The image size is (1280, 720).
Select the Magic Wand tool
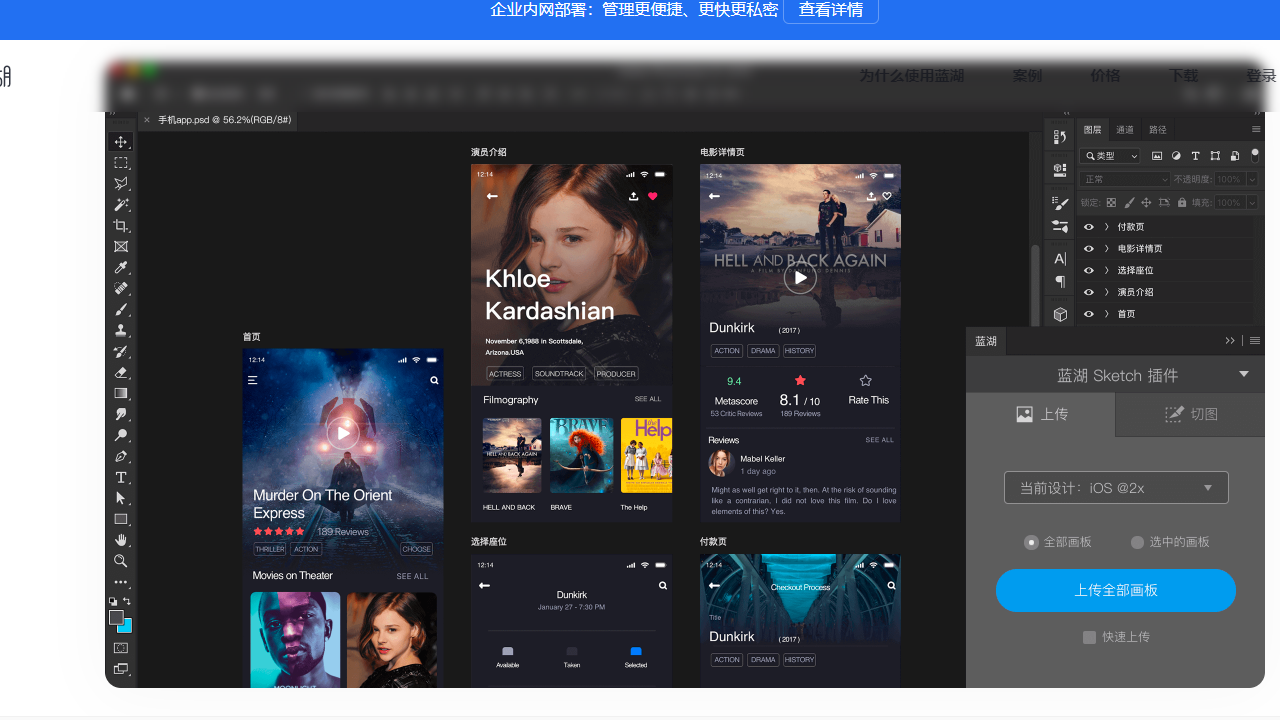(x=121, y=205)
